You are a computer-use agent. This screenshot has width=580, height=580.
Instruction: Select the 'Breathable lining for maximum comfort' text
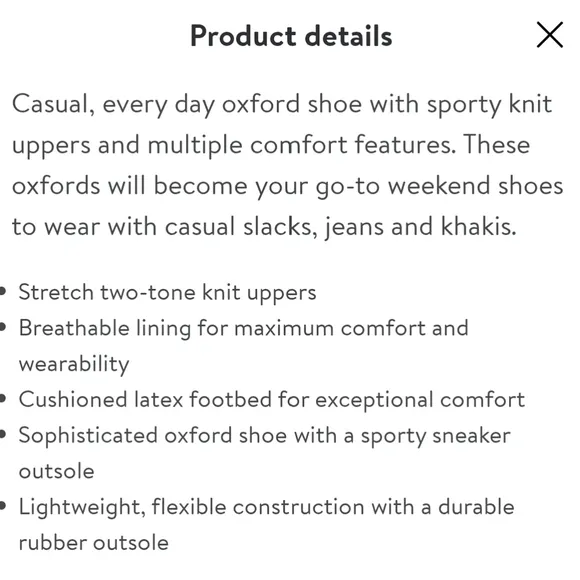(x=243, y=328)
